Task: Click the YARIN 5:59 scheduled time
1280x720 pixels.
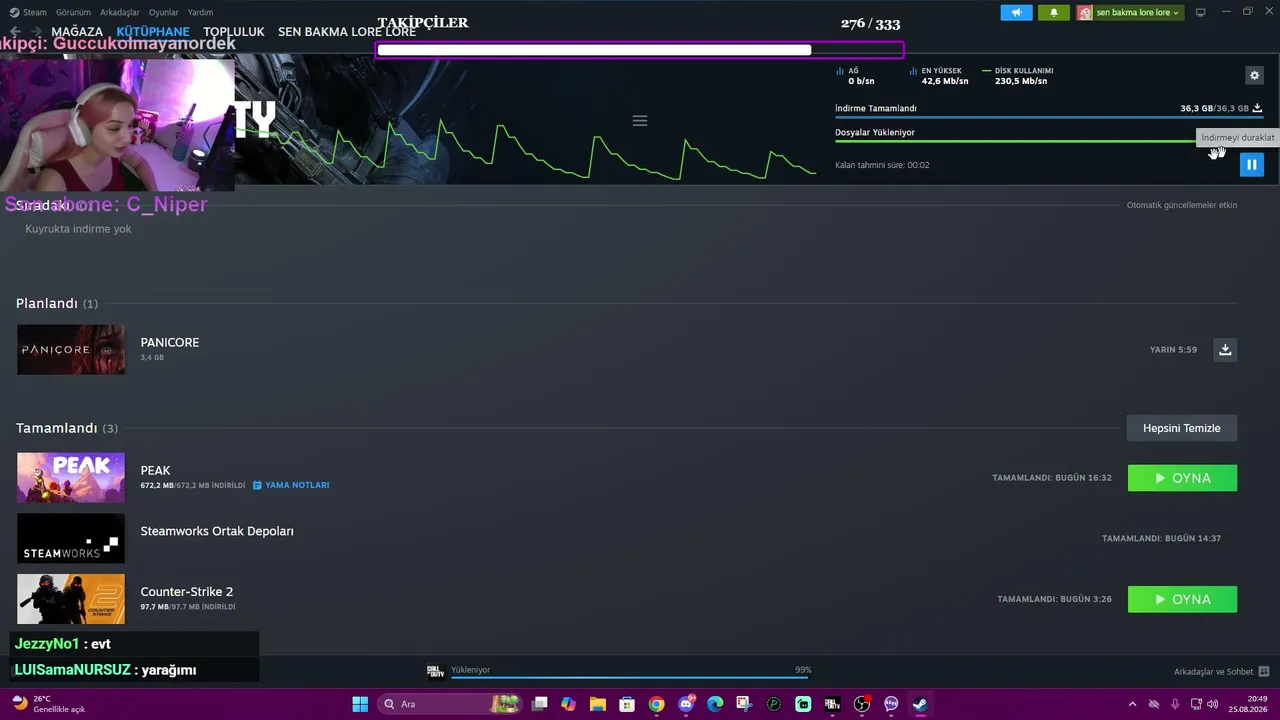Action: click(x=1173, y=350)
